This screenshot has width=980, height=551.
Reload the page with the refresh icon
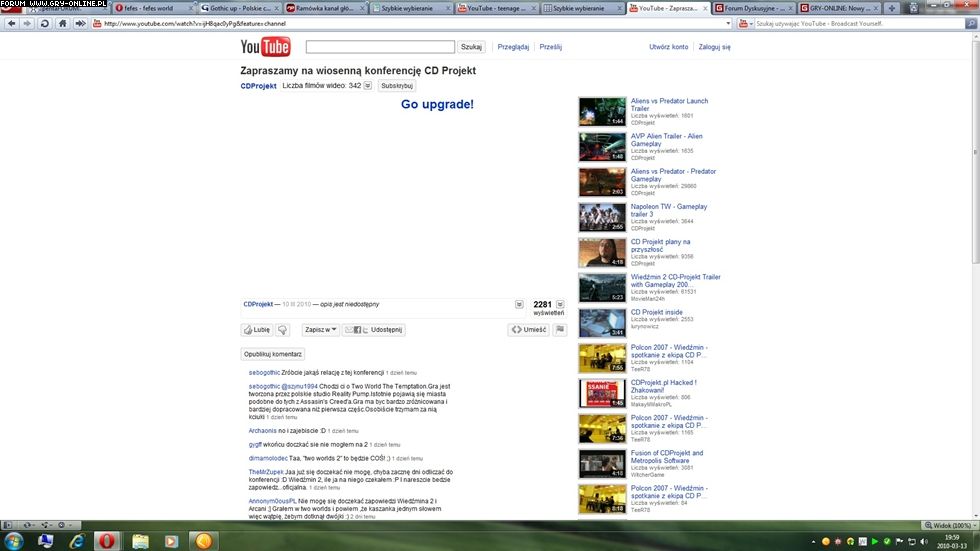point(44,23)
